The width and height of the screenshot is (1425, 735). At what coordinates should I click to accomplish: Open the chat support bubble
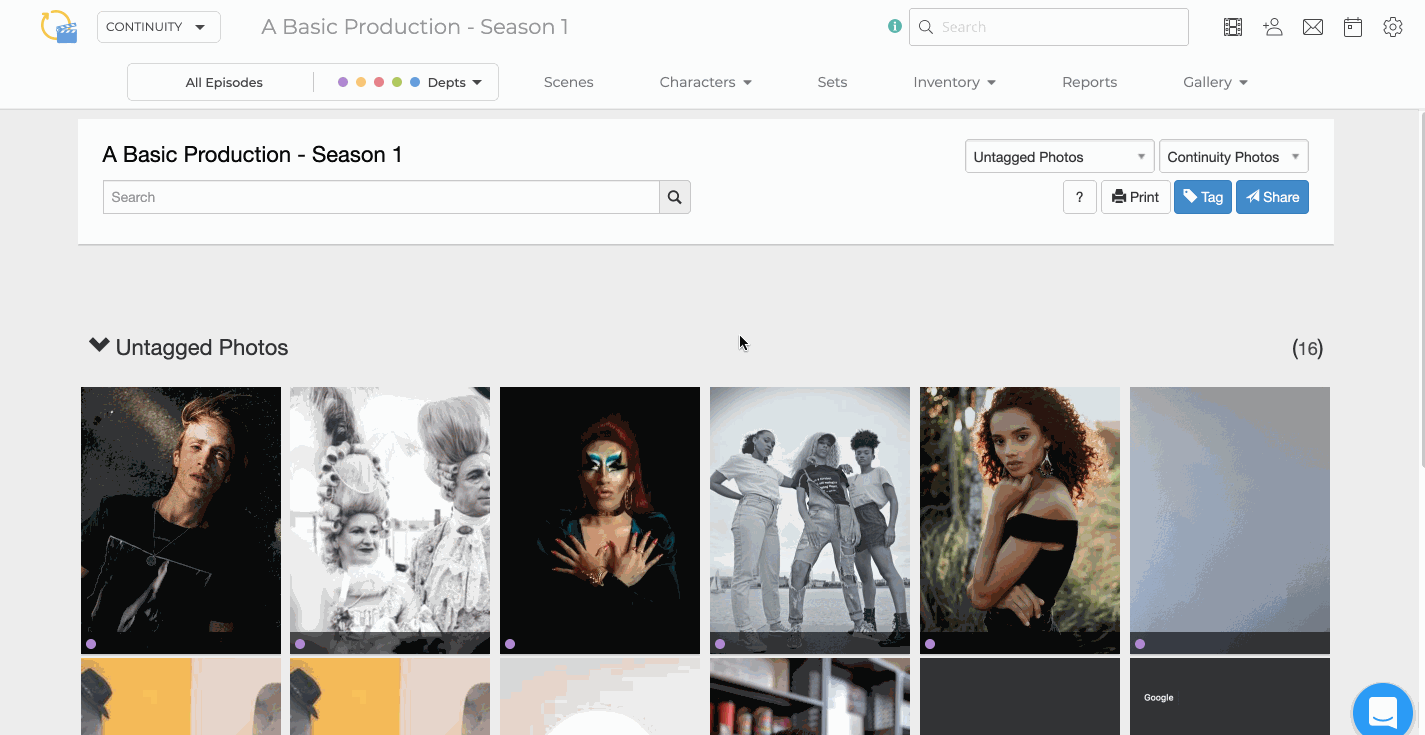coord(1384,712)
